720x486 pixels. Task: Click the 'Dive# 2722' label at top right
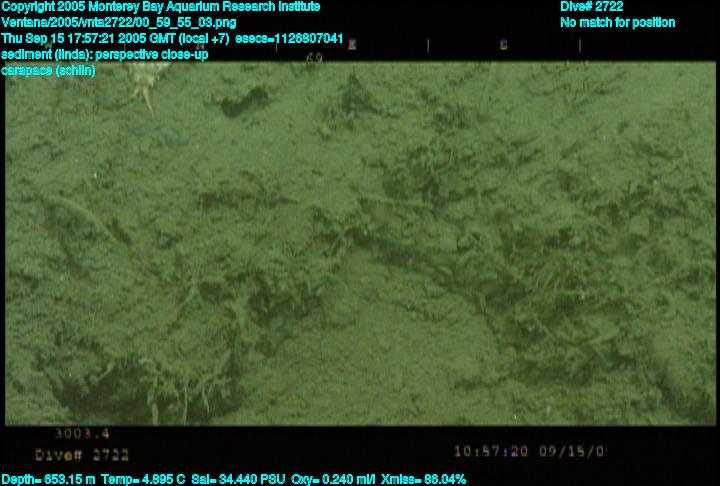pos(592,7)
